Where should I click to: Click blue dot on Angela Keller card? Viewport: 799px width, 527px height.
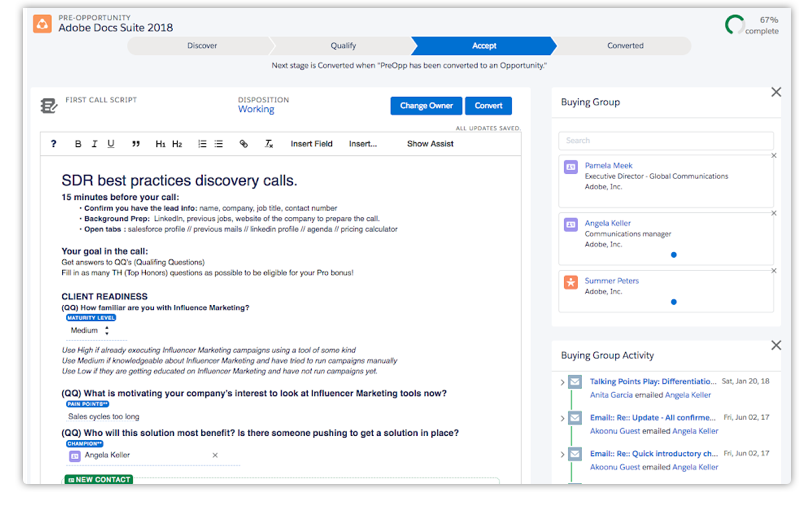[x=674, y=255]
